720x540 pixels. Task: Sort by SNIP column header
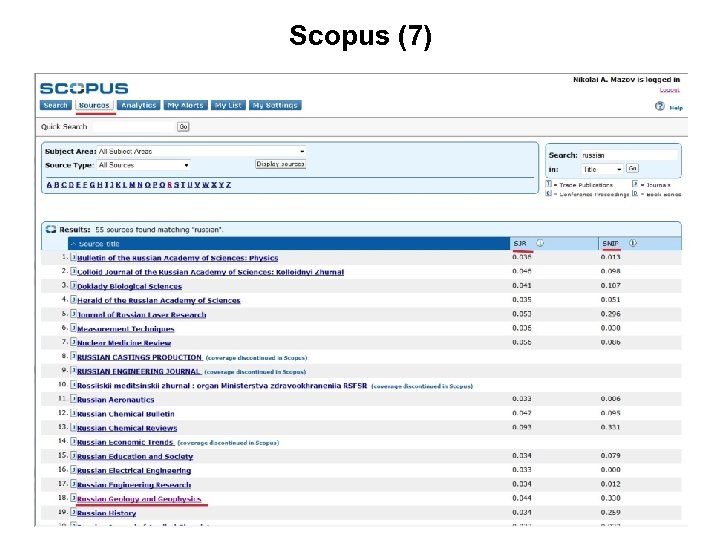point(610,243)
